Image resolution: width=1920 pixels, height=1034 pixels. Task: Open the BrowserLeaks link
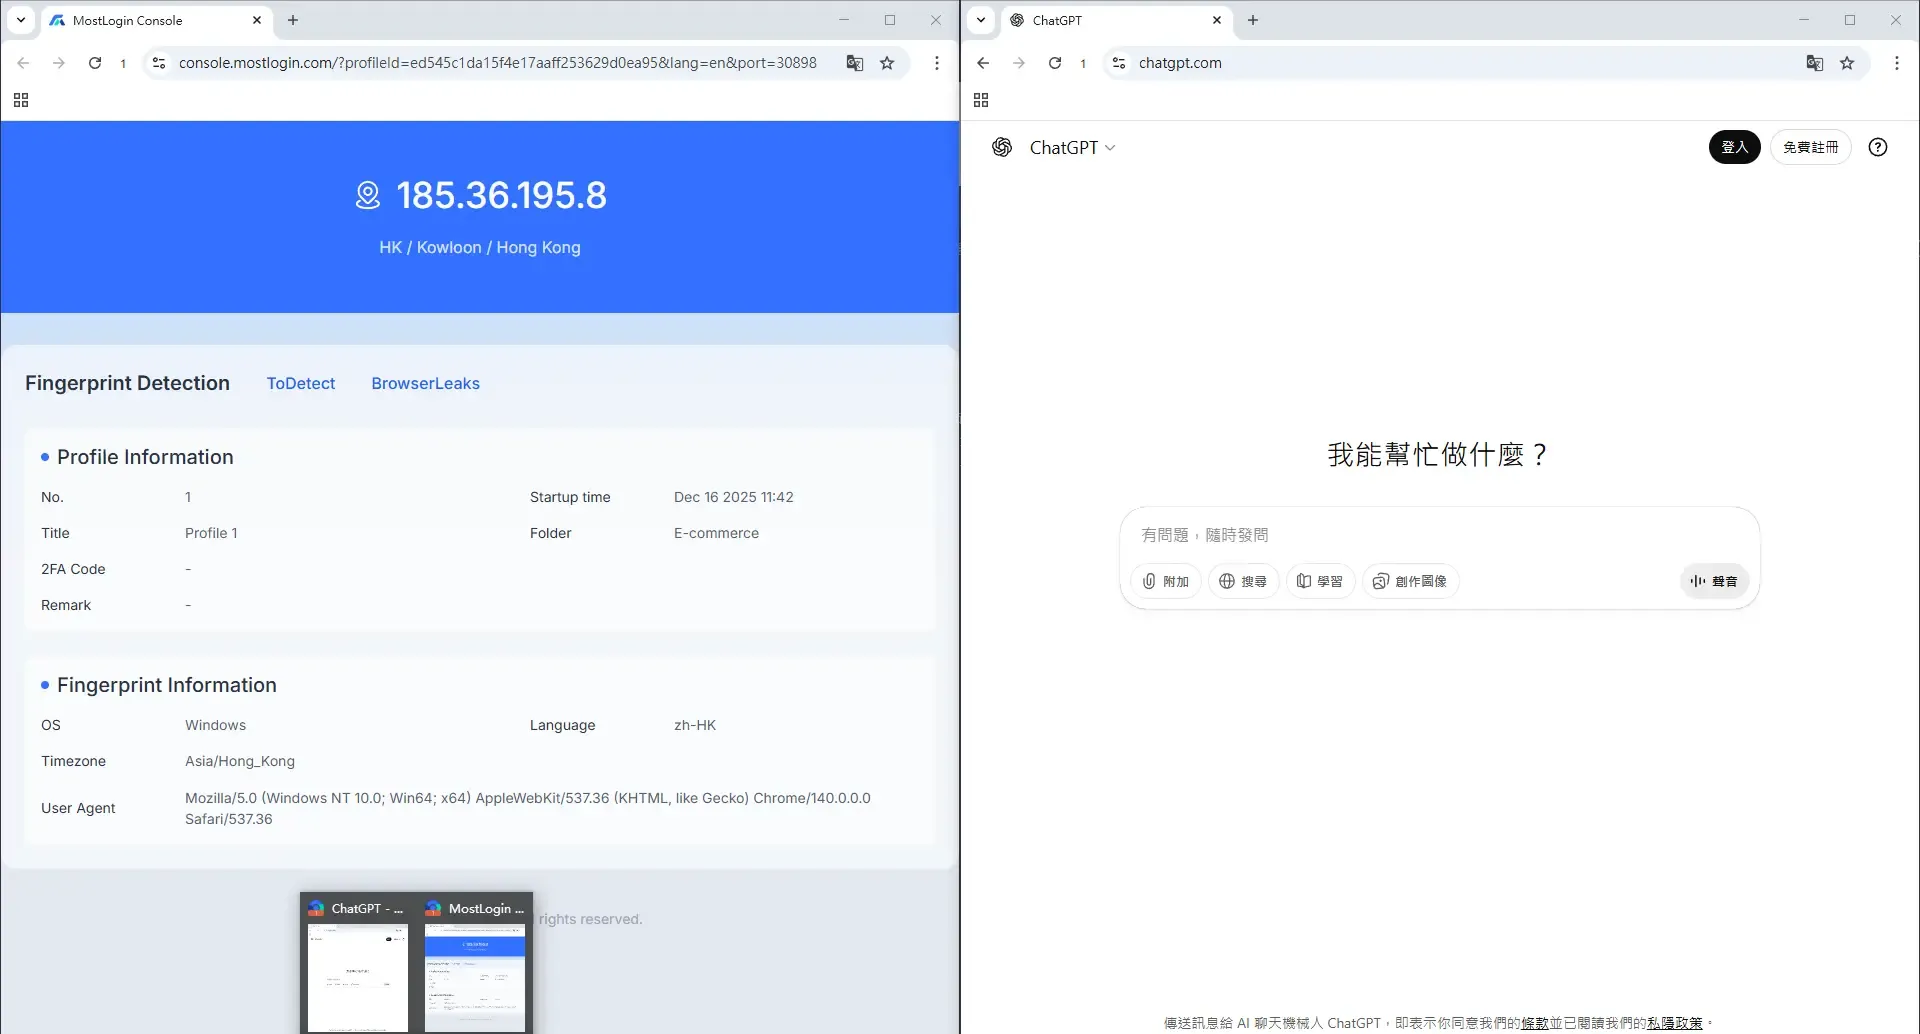(x=425, y=383)
